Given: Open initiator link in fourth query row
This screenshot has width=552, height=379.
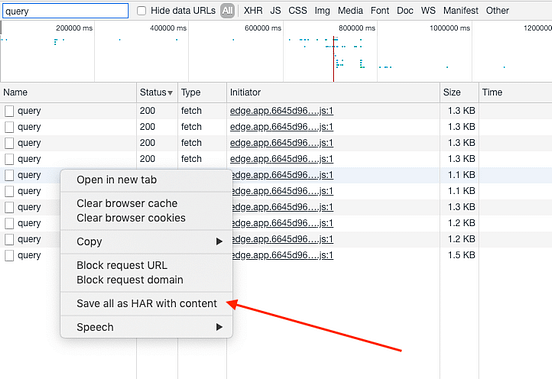Looking at the screenshot, I should click(x=282, y=159).
